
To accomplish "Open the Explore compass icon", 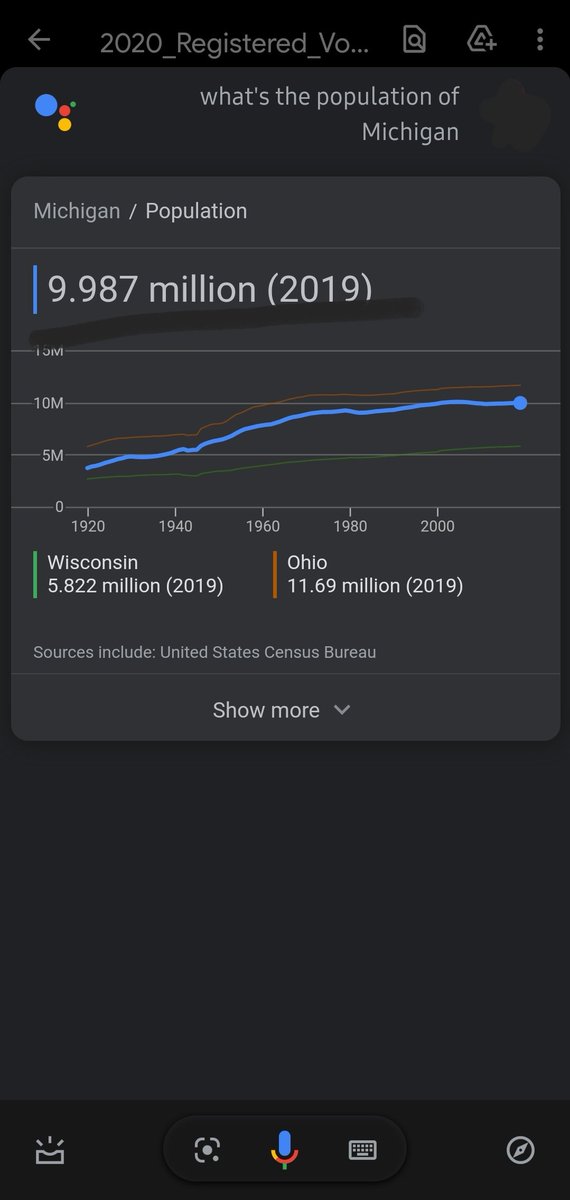I will 520,1151.
